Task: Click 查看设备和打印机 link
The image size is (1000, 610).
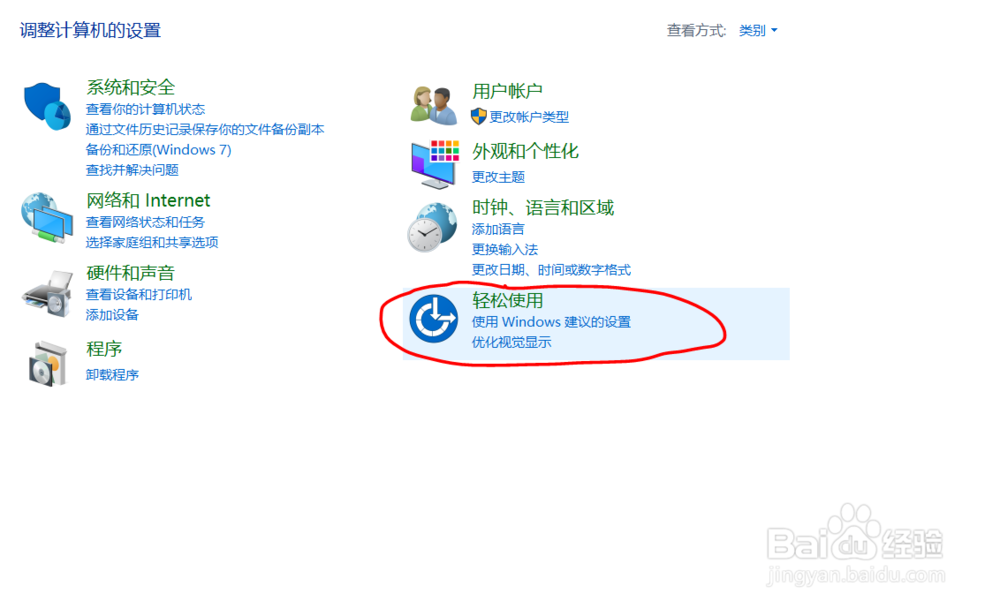Action: click(138, 294)
